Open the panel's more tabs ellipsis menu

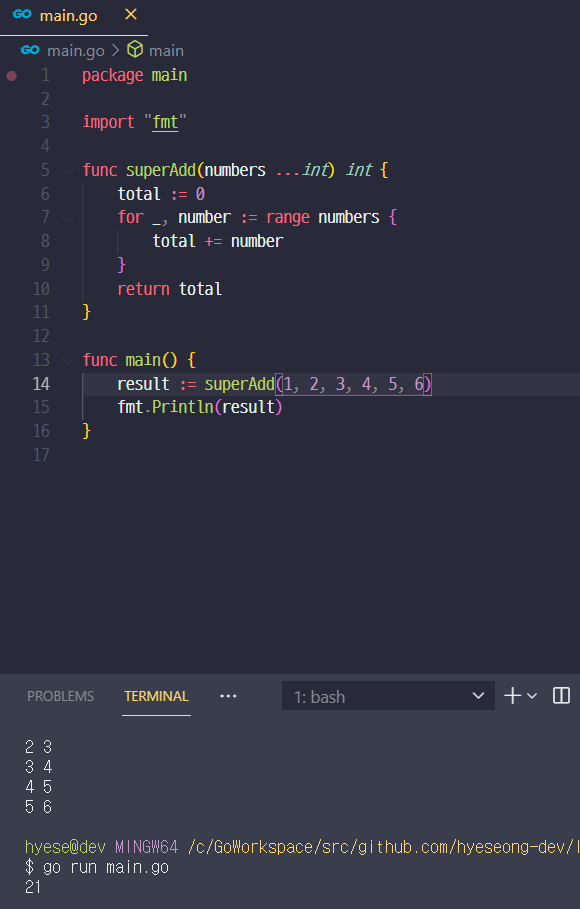[x=228, y=696]
